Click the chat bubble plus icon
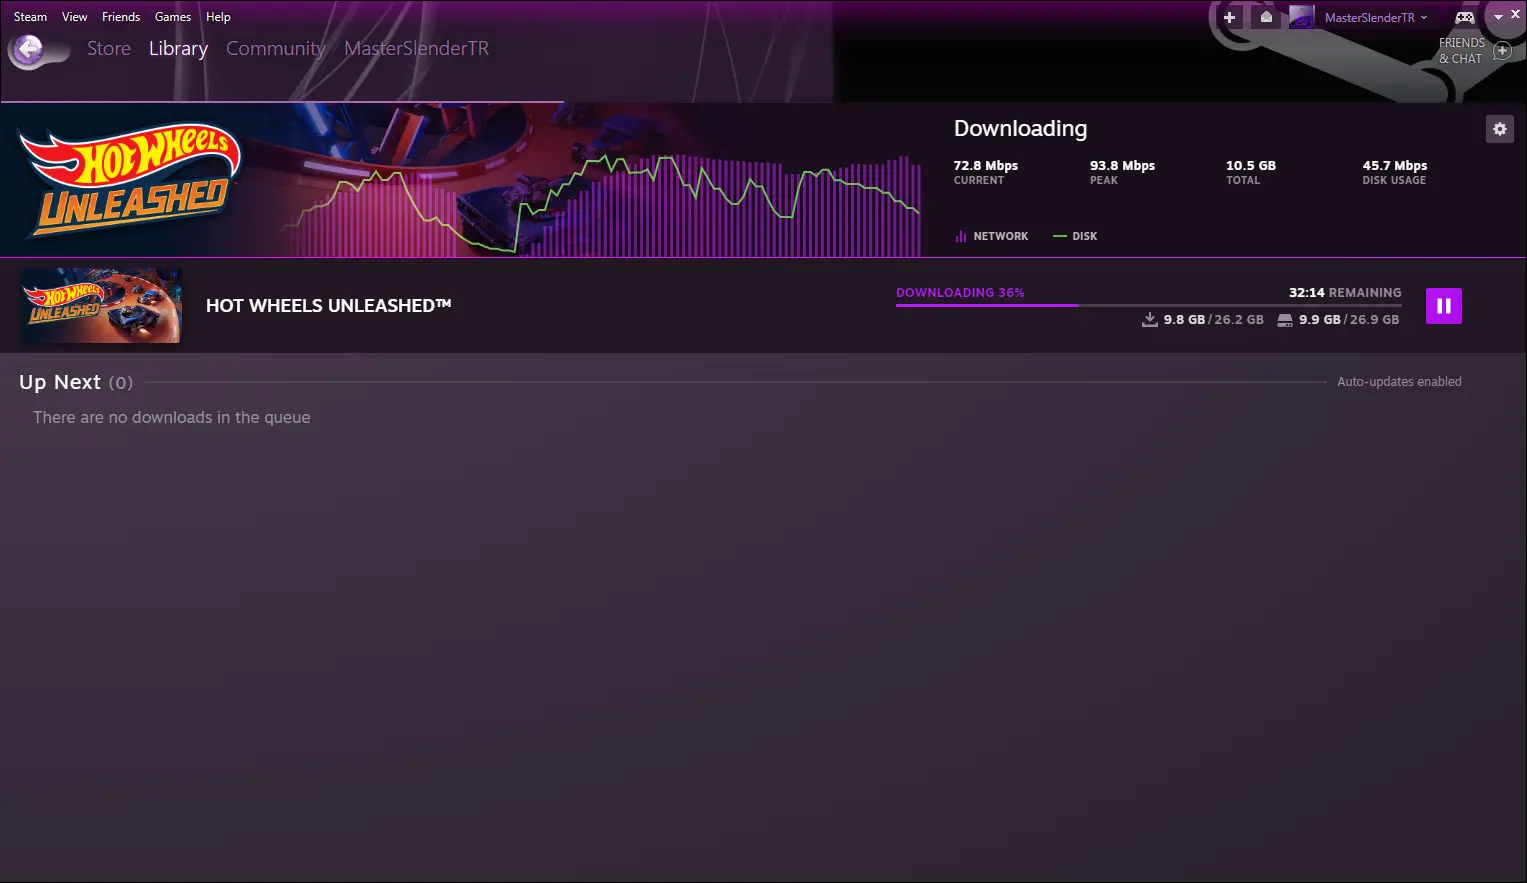 [1502, 51]
